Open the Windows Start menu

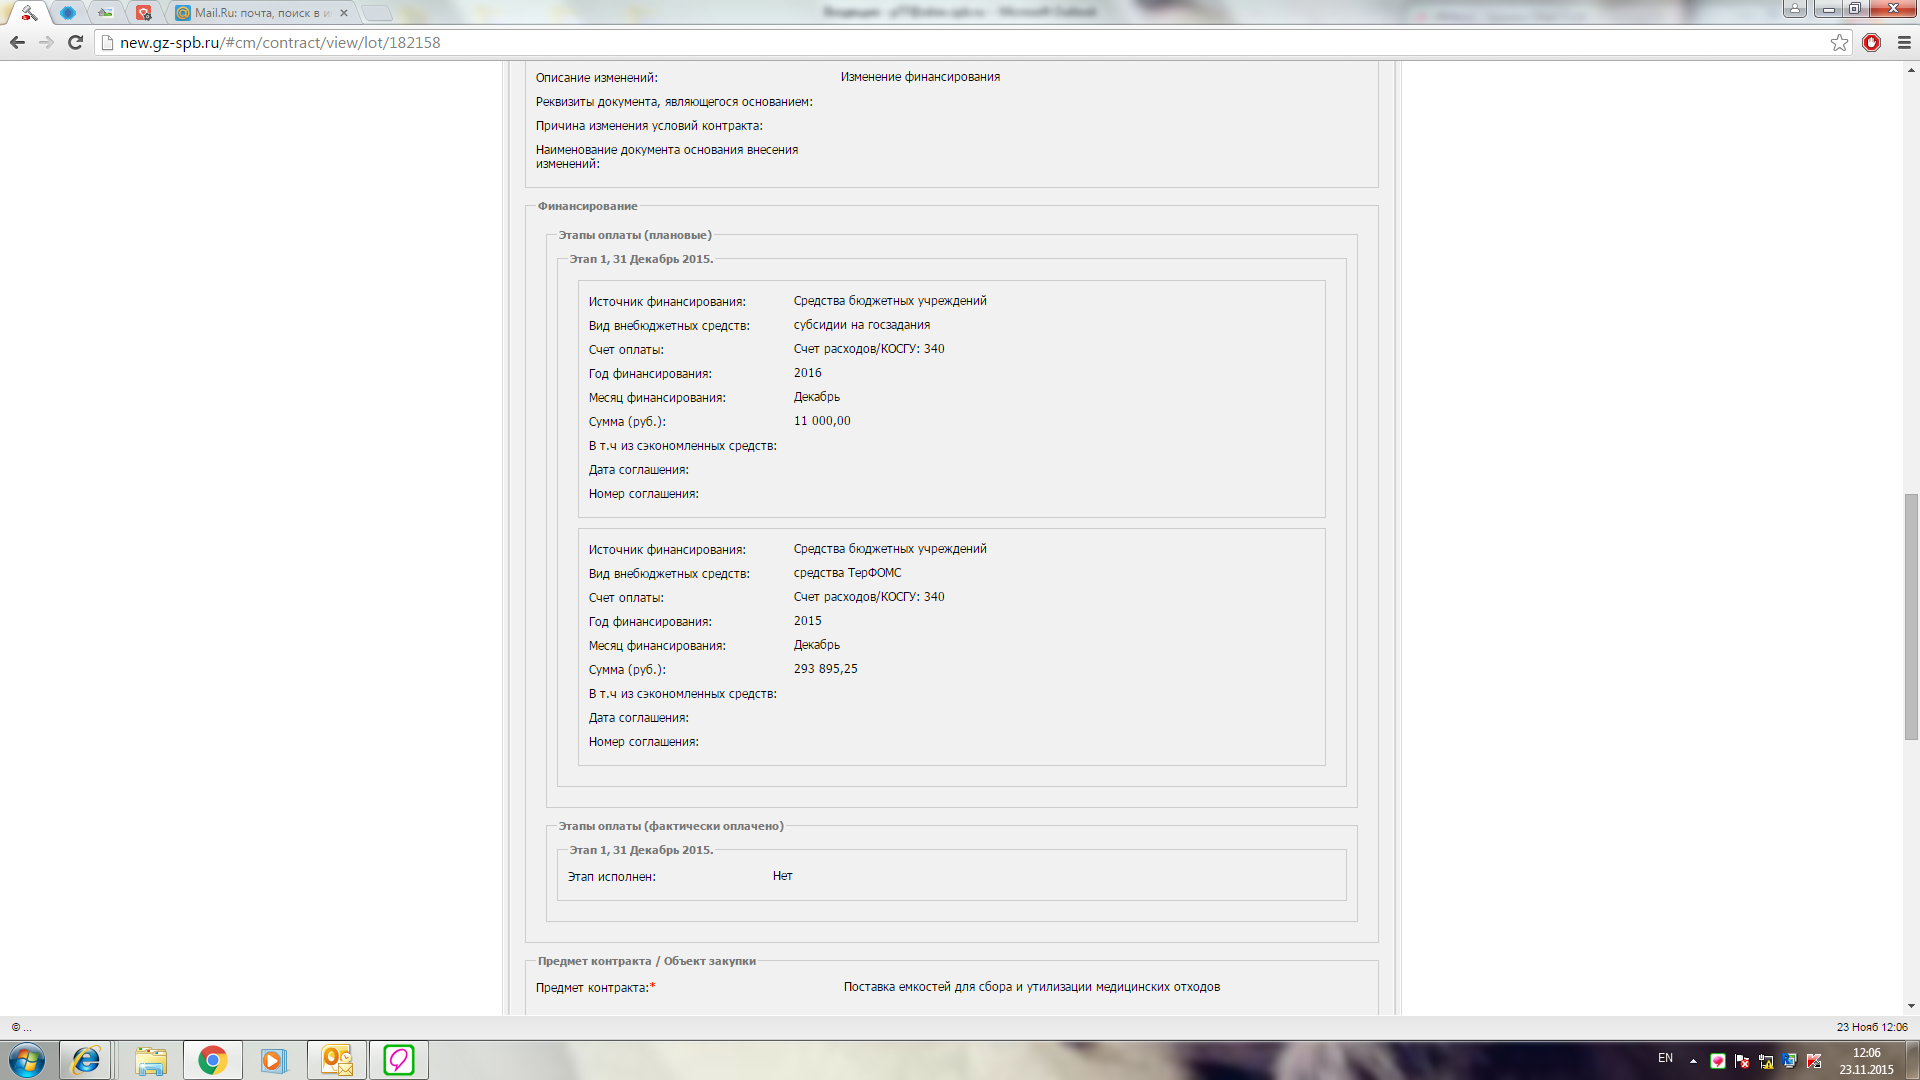pos(27,1060)
